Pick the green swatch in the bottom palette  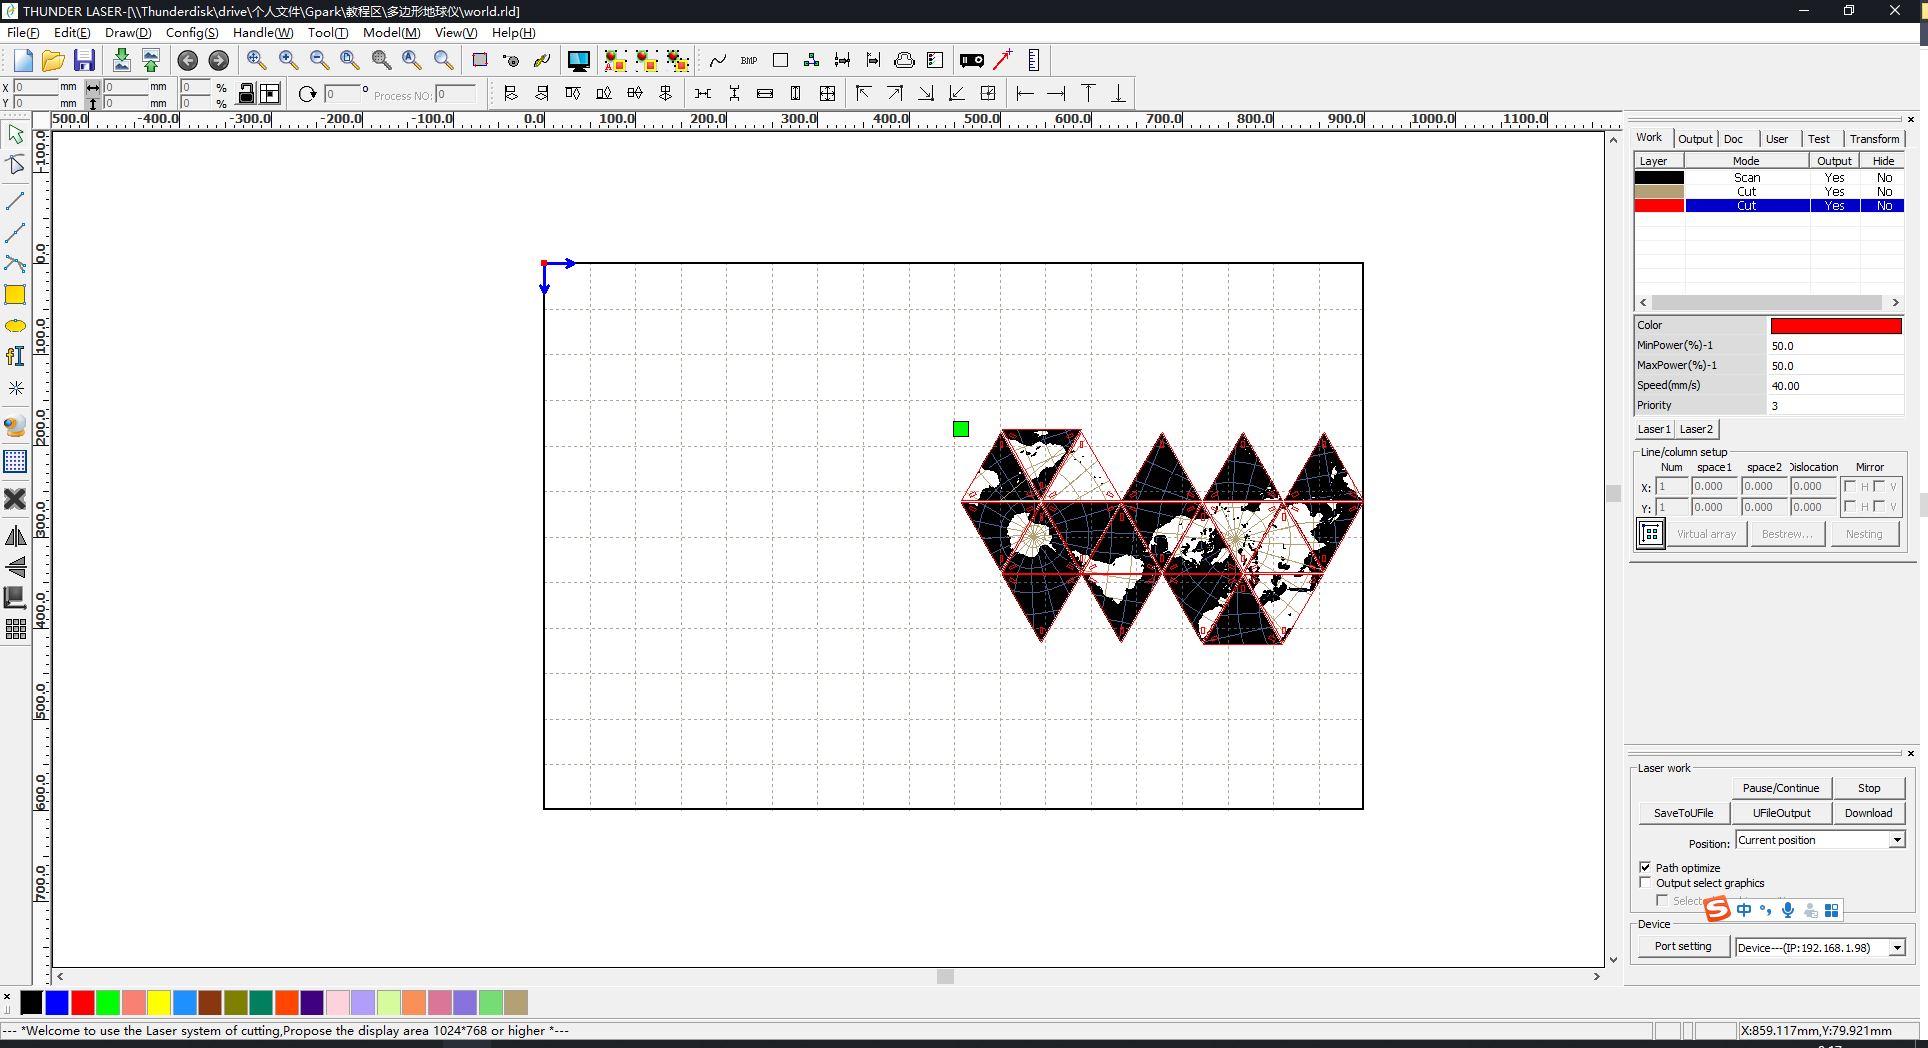(108, 1002)
